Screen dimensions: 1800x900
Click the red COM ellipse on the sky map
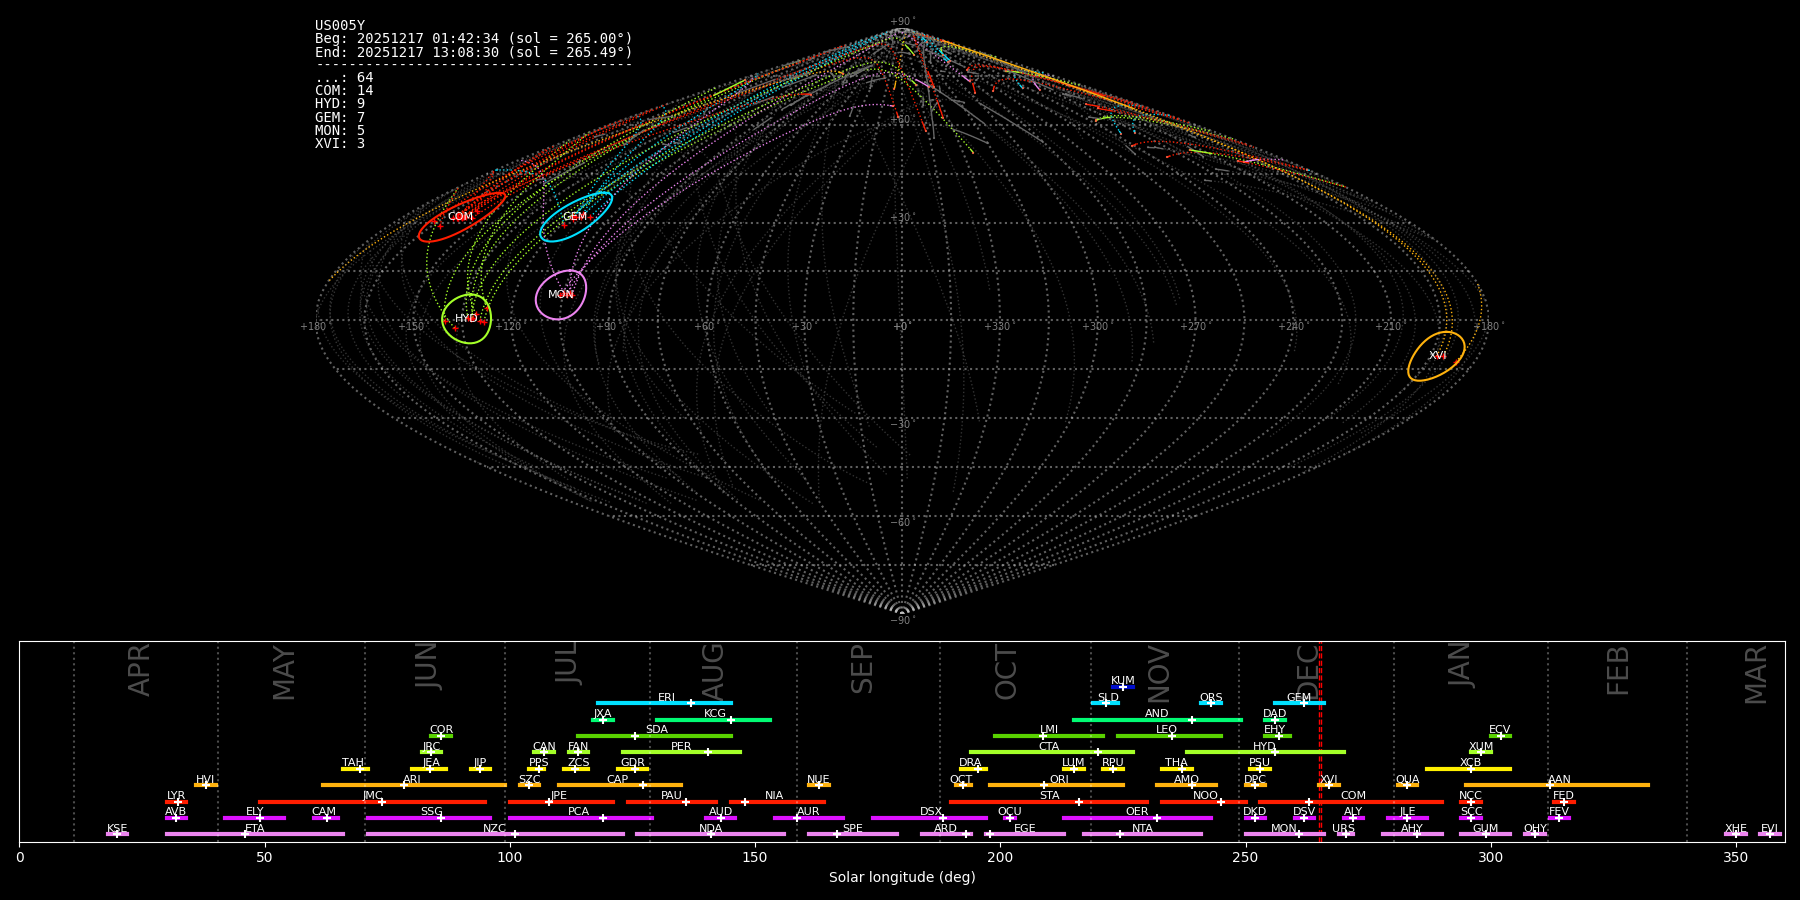461,217
